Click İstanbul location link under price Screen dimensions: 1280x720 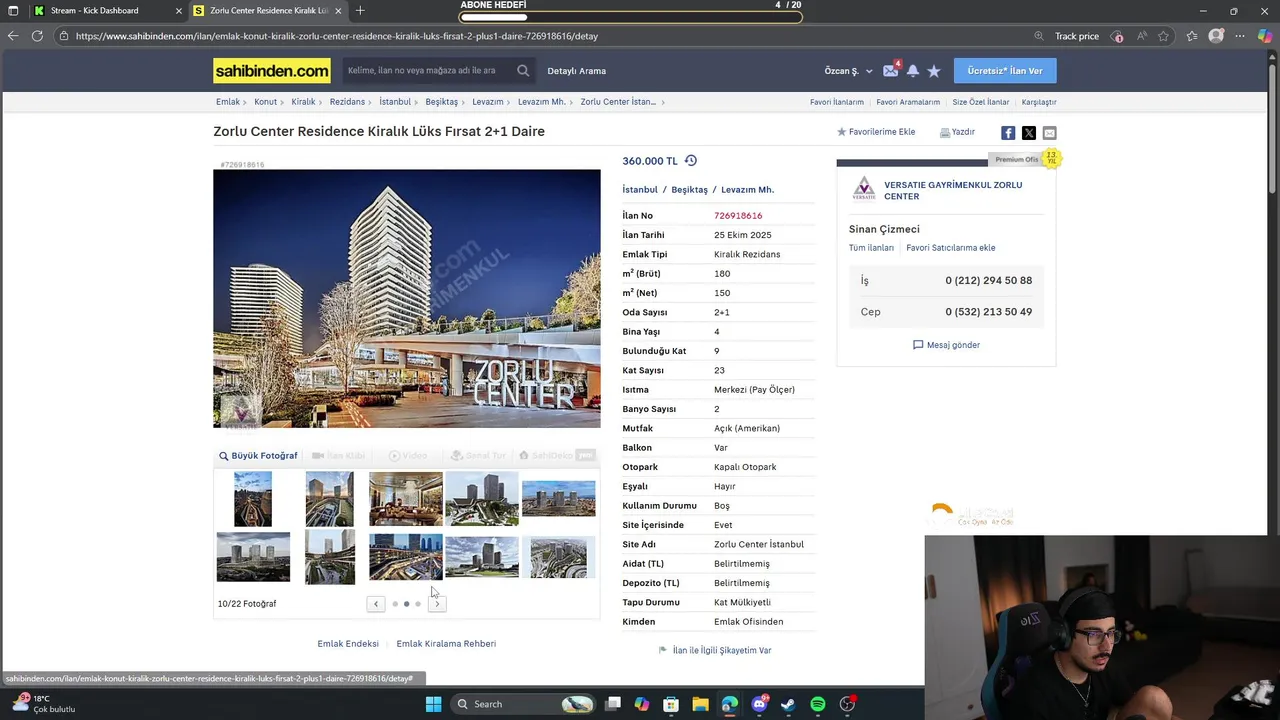640,190
